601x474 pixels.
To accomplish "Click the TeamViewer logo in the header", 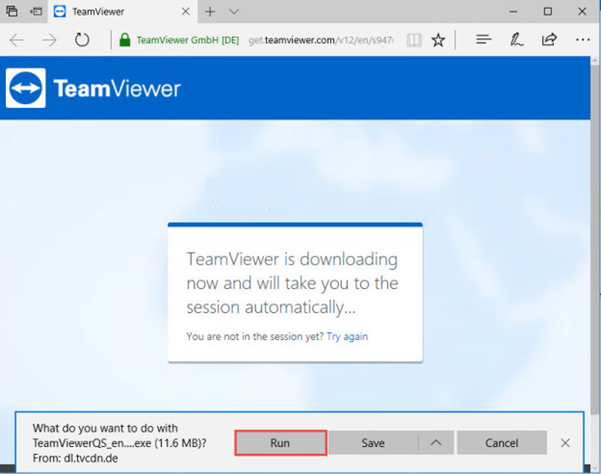I will click(x=93, y=88).
